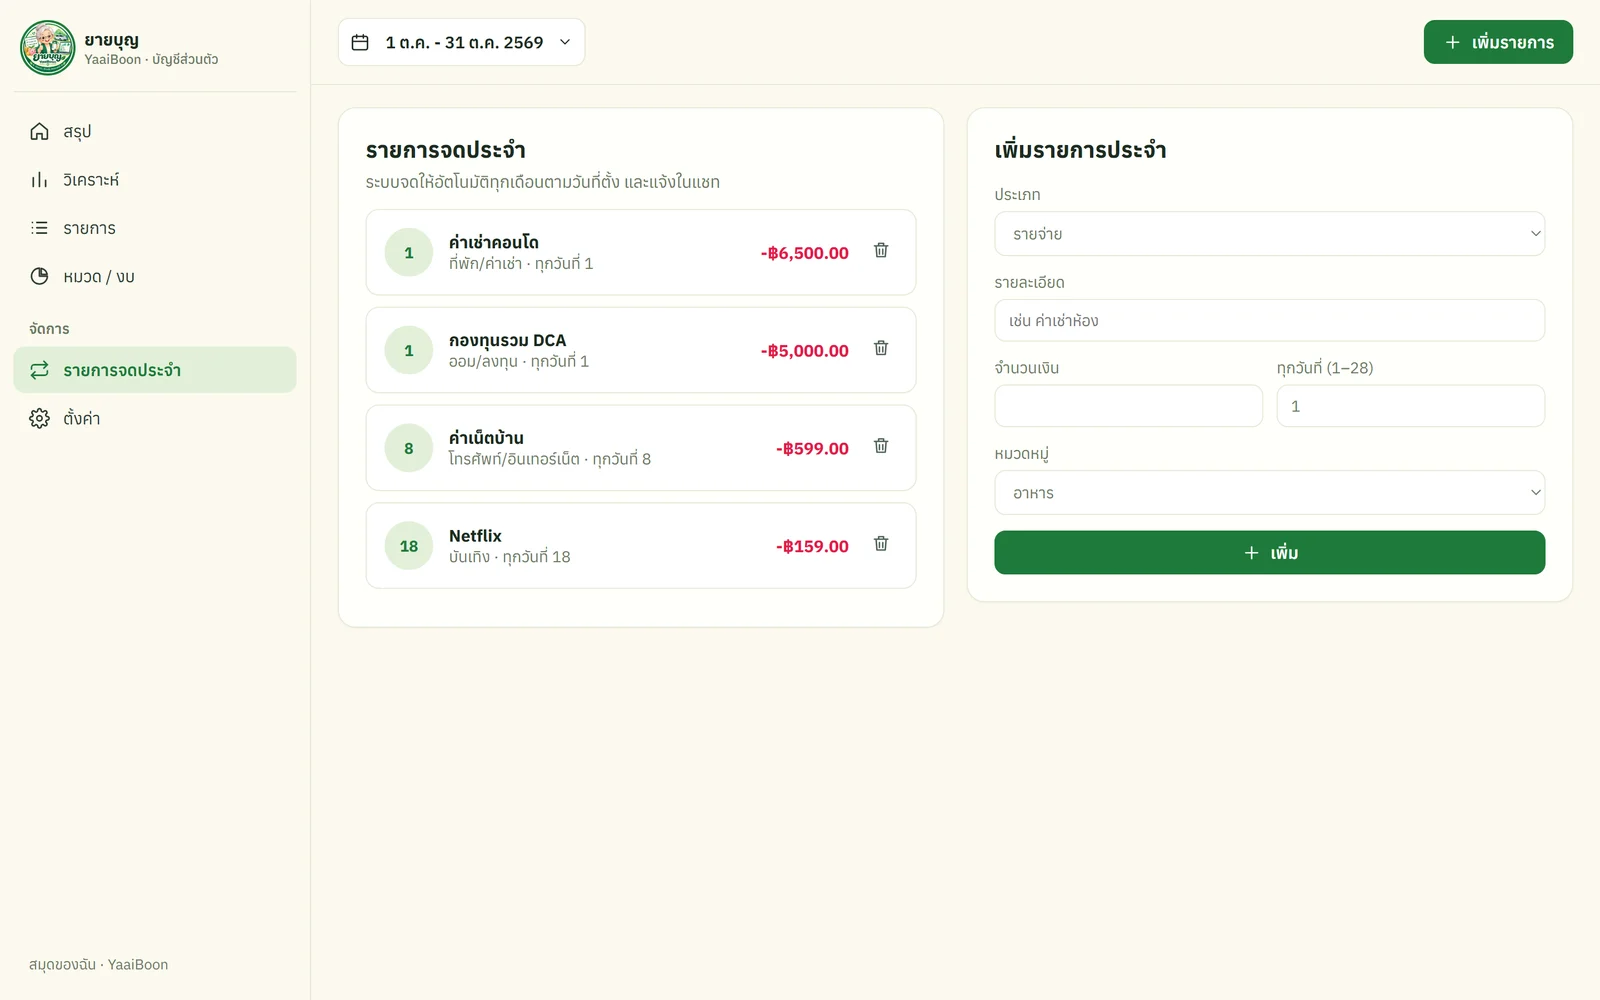Click the YaaiBoon grandma logo avatar
The image size is (1600, 1000).
[48, 48]
